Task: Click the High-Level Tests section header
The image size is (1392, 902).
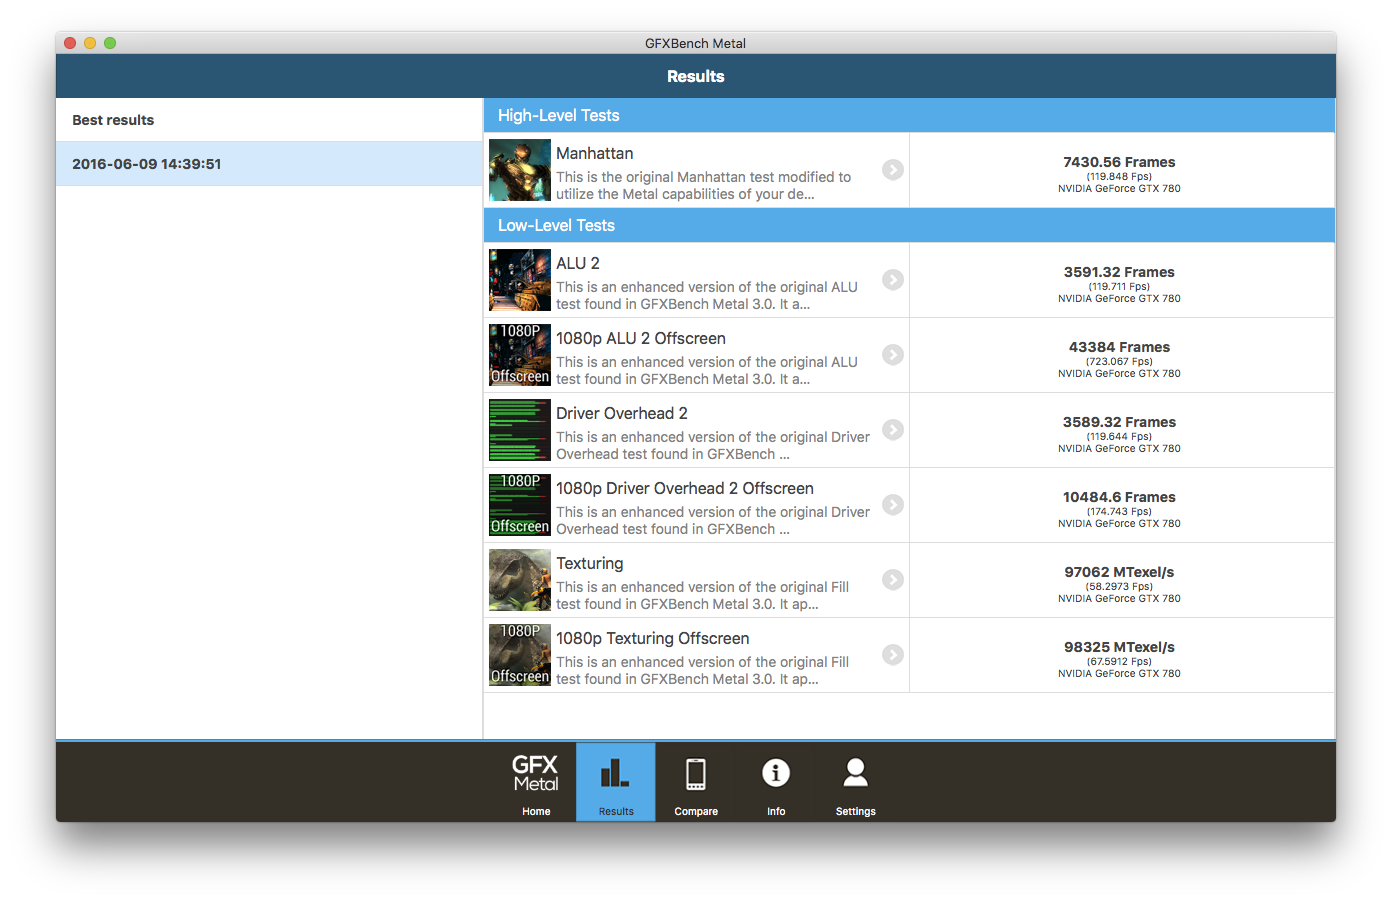Action: [909, 115]
